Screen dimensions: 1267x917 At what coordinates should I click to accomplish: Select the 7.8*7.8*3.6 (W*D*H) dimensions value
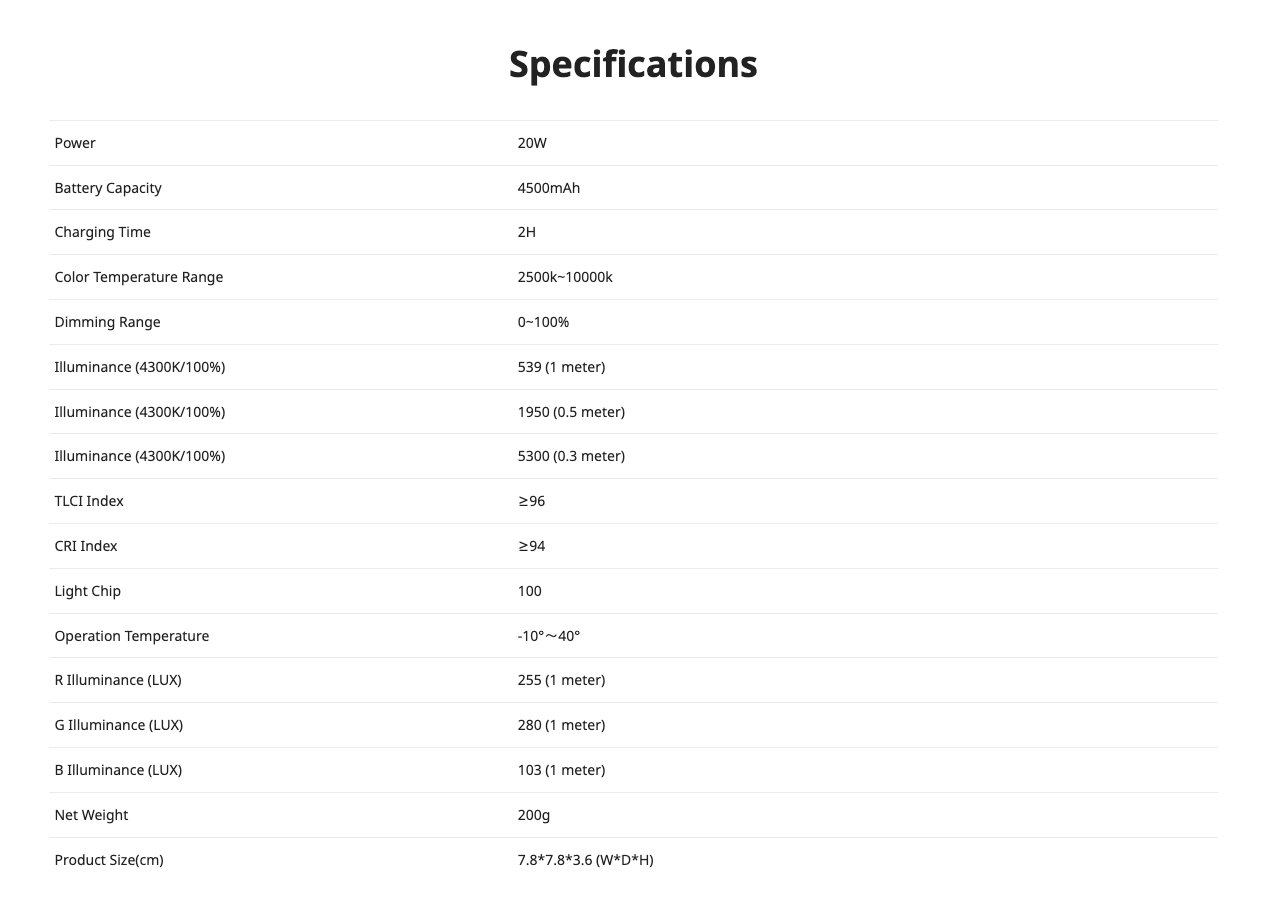click(x=585, y=860)
